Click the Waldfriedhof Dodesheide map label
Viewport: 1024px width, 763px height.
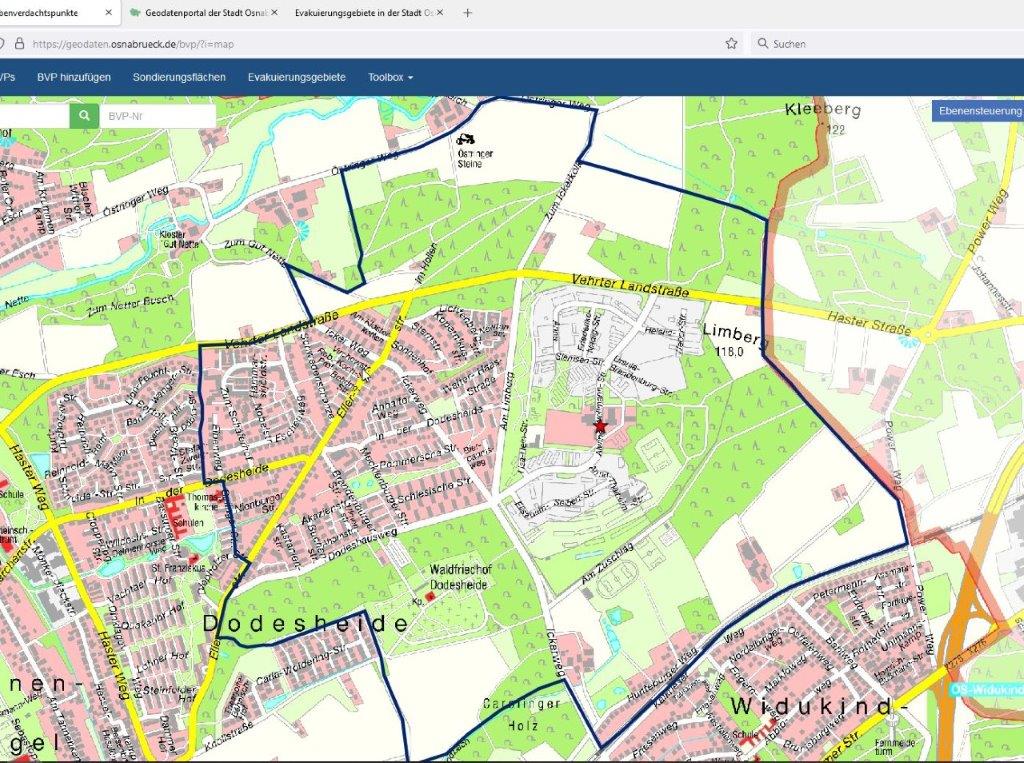pyautogui.click(x=460, y=577)
